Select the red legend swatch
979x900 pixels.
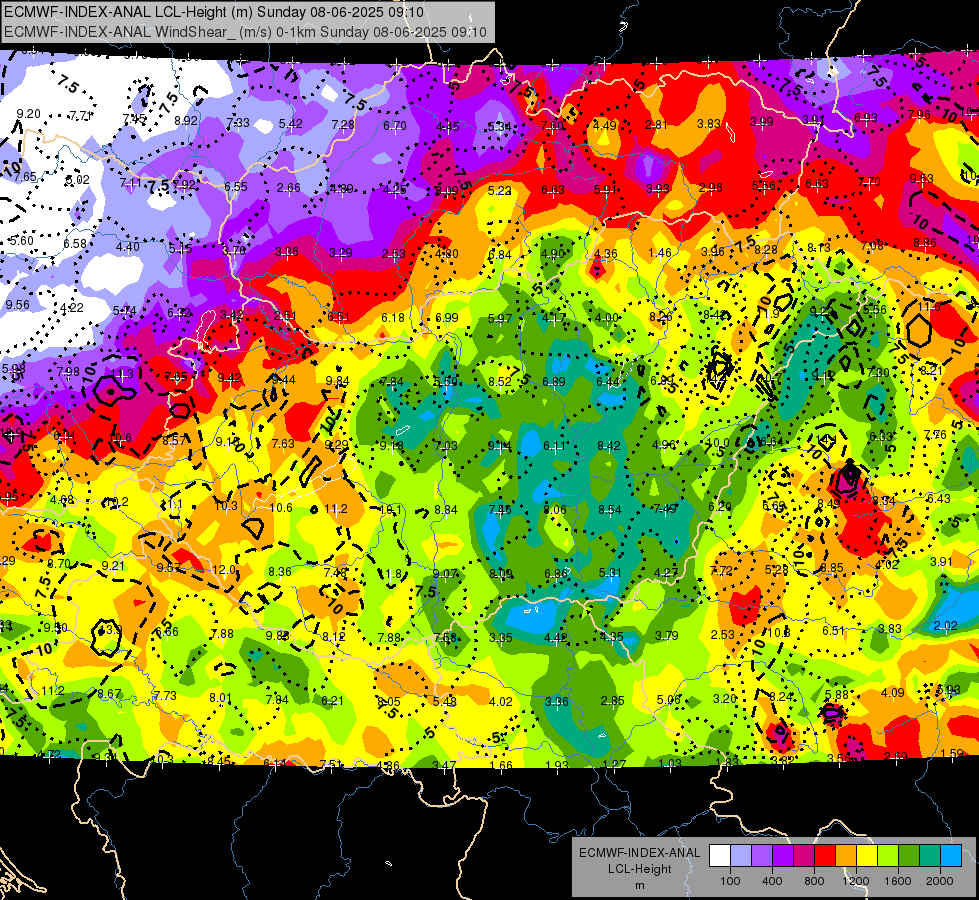(x=825, y=856)
